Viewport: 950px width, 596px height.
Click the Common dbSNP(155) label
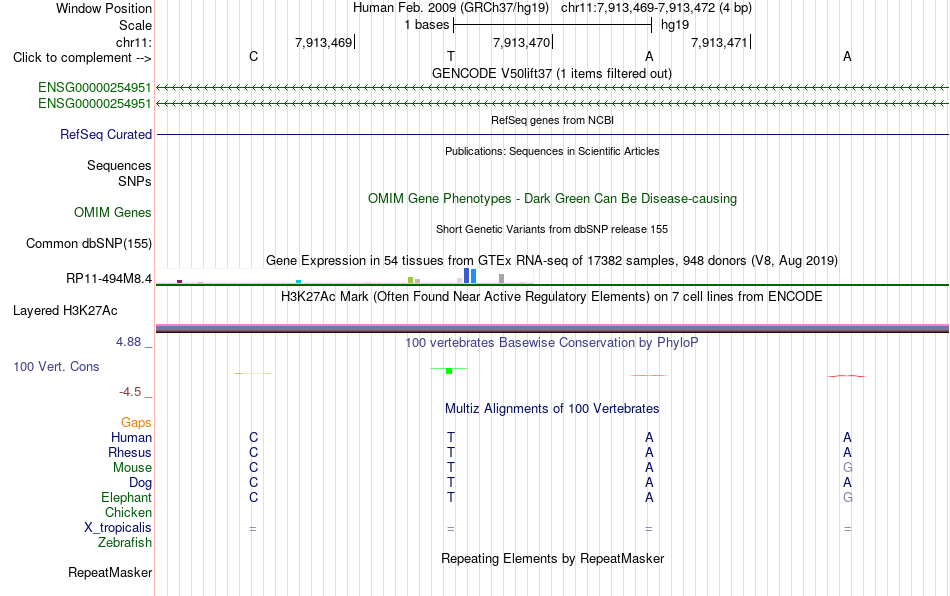pos(88,243)
